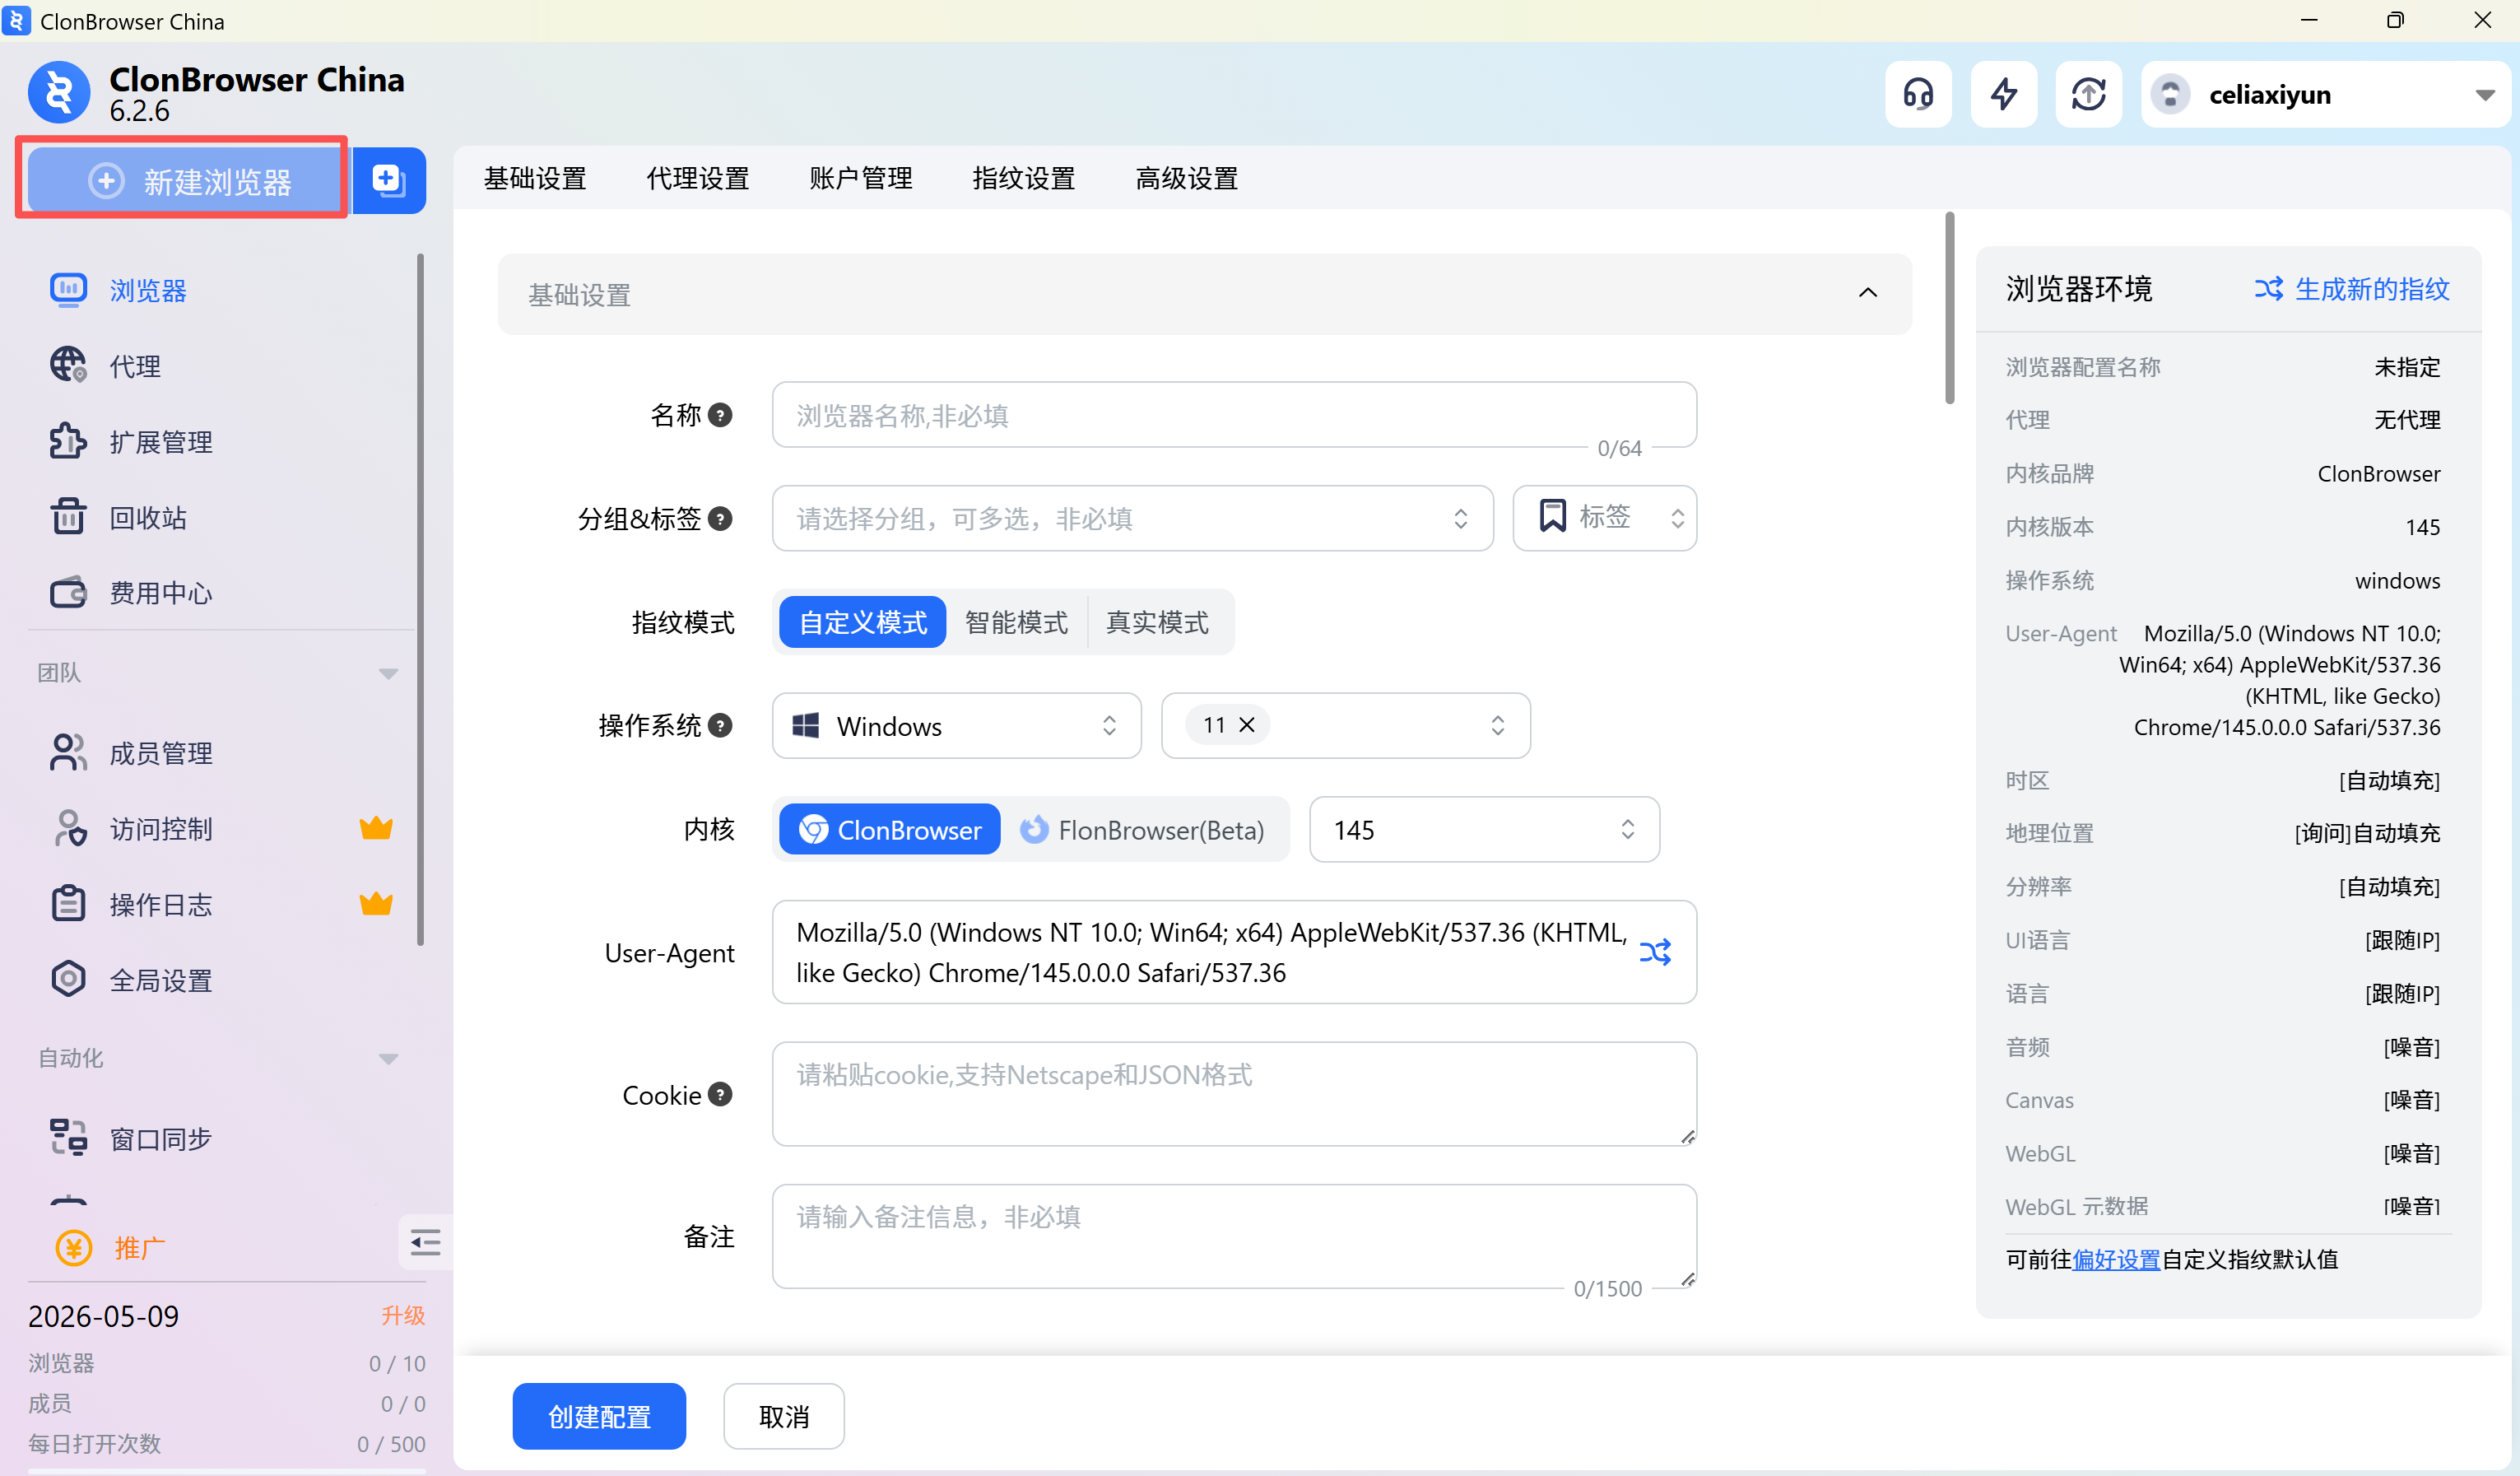This screenshot has height=1476, width=2520.
Task: Collapse the 基础设置 section chevron
Action: click(x=1867, y=293)
